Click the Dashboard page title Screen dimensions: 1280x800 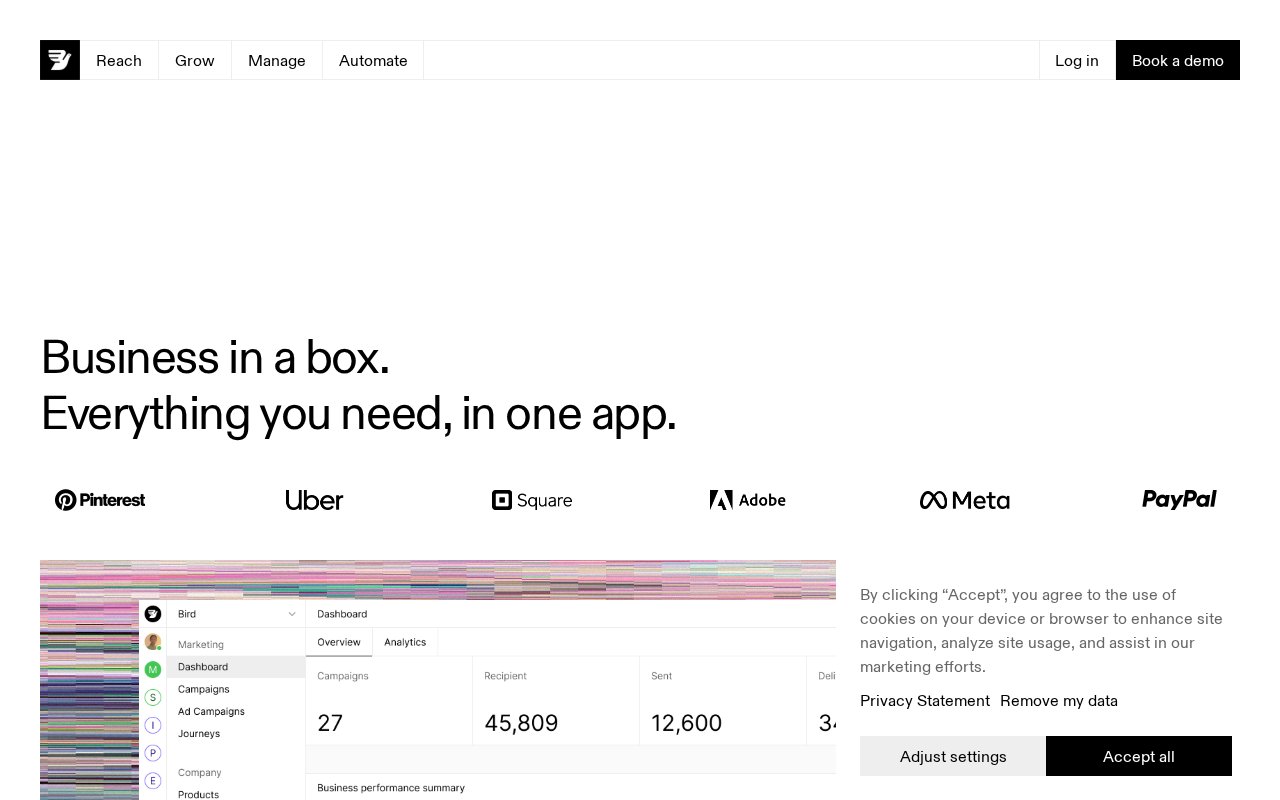(x=342, y=614)
